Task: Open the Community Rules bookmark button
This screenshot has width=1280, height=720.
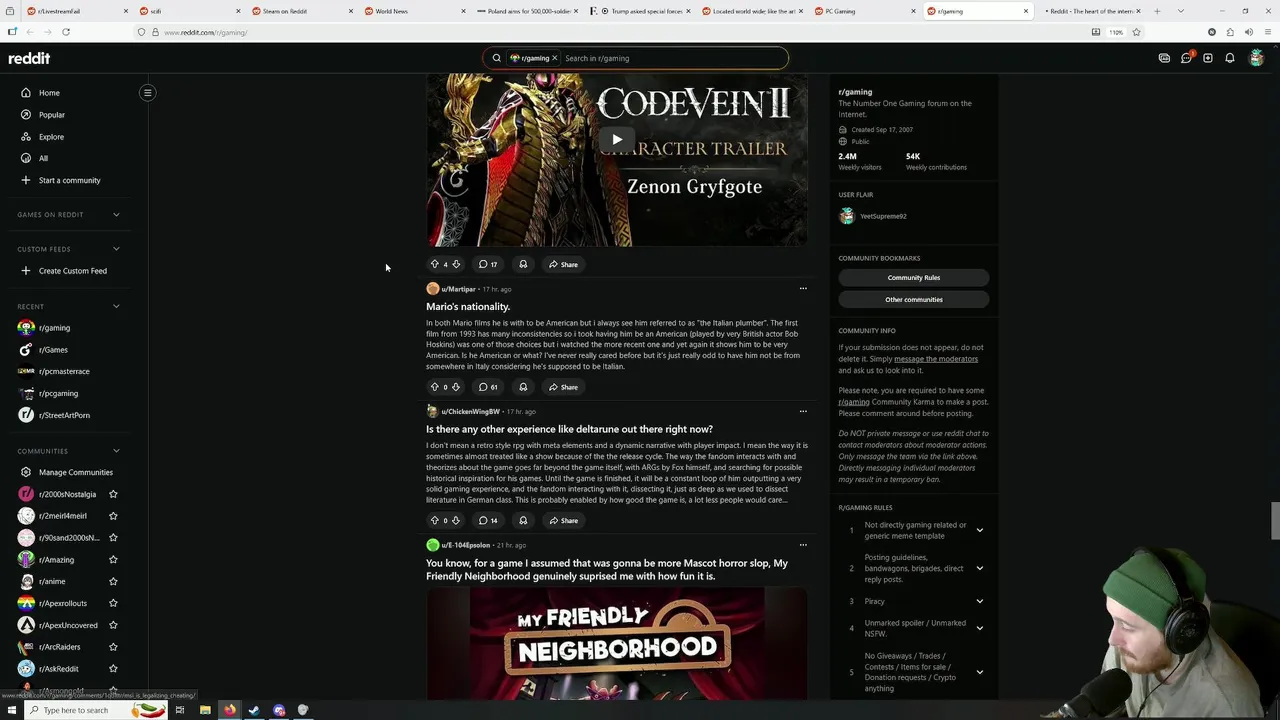Action: tap(914, 278)
